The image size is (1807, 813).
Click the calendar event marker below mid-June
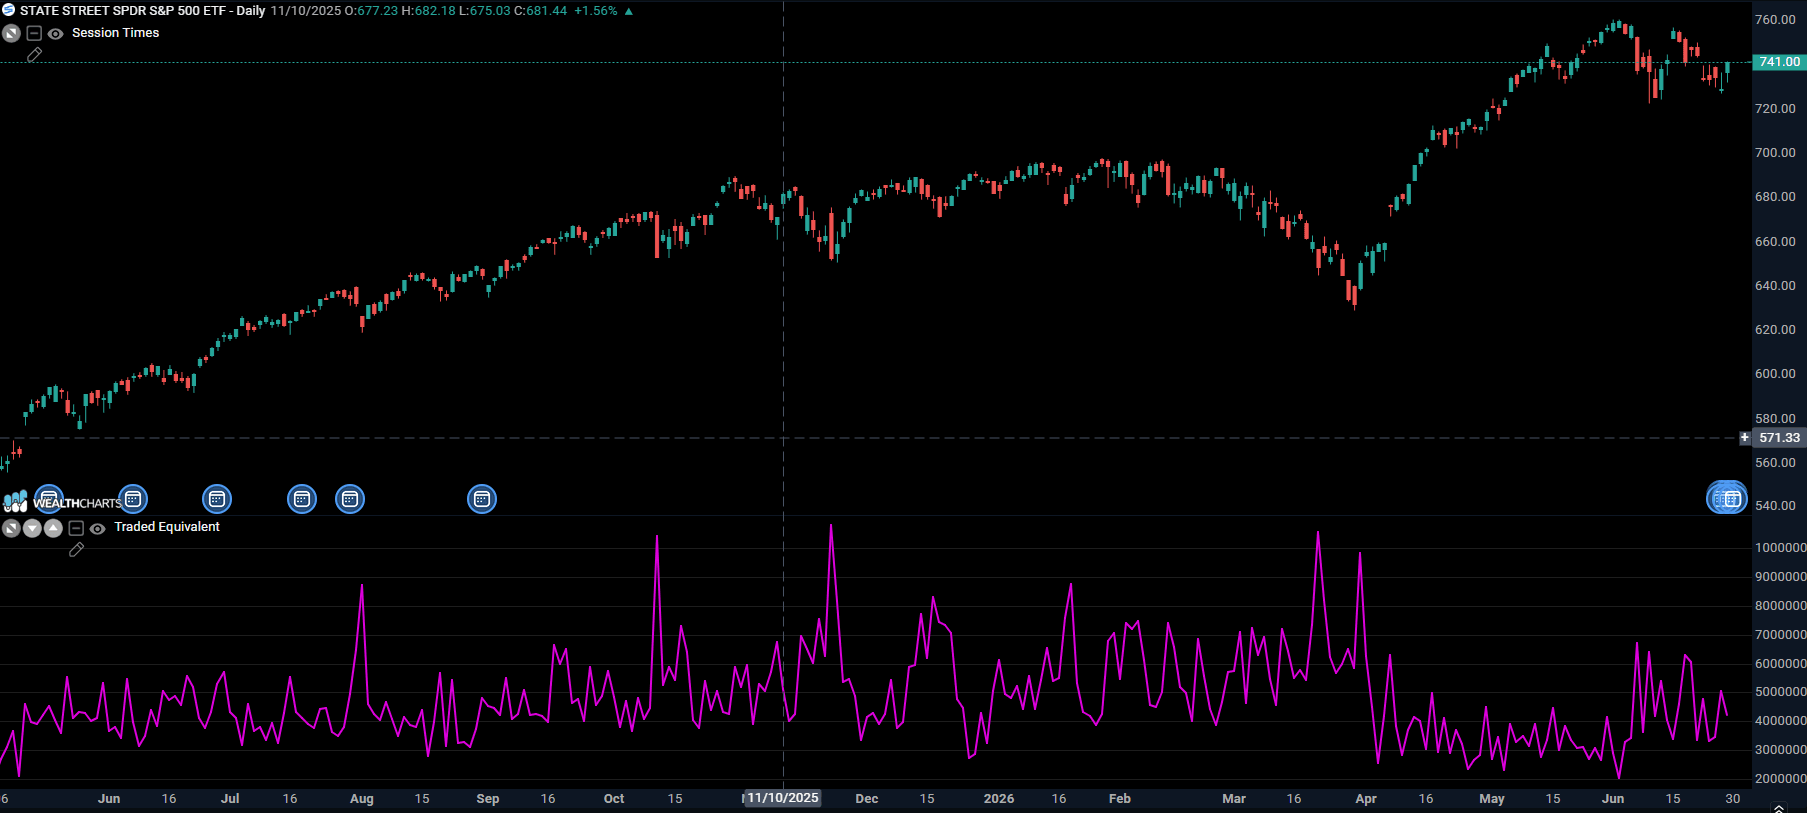pos(133,499)
